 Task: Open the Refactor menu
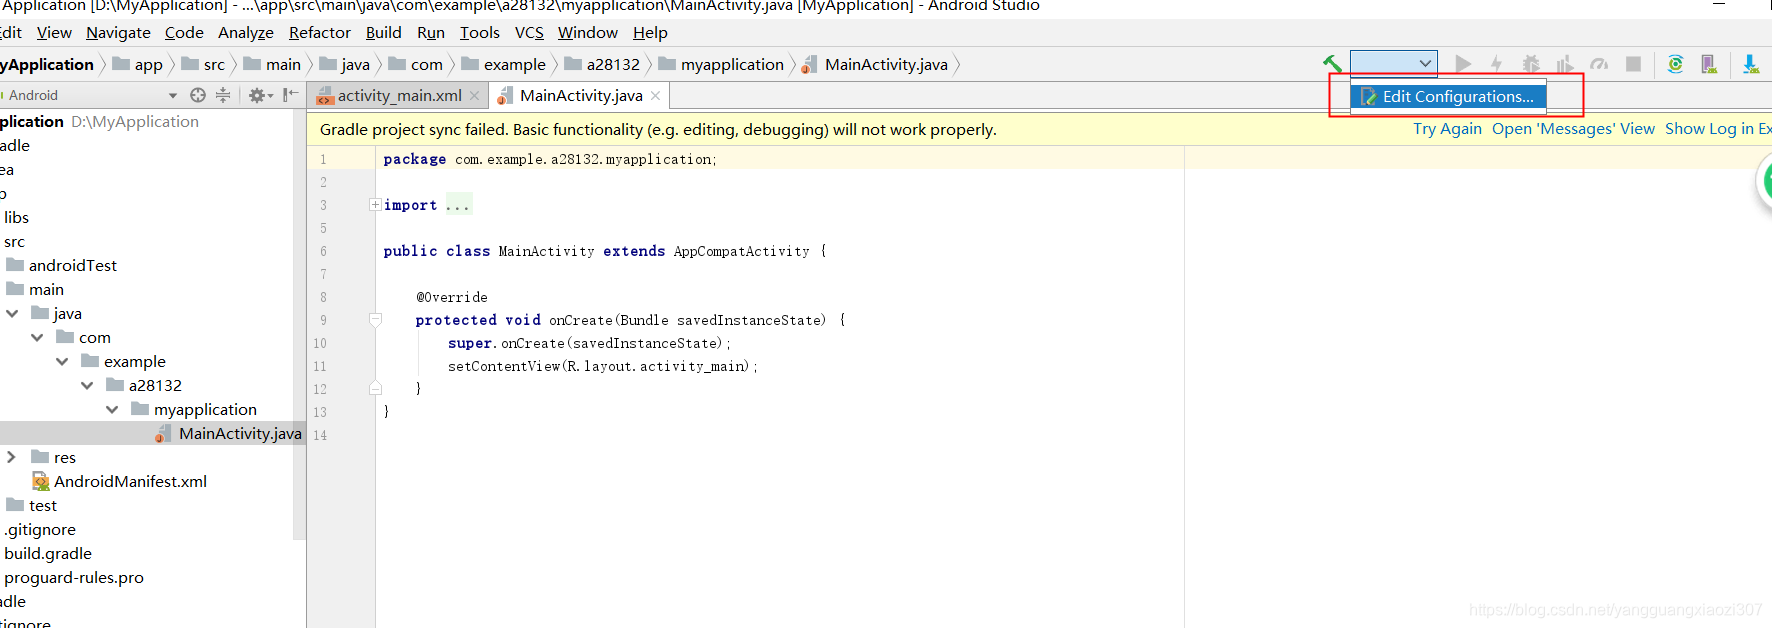click(x=320, y=33)
